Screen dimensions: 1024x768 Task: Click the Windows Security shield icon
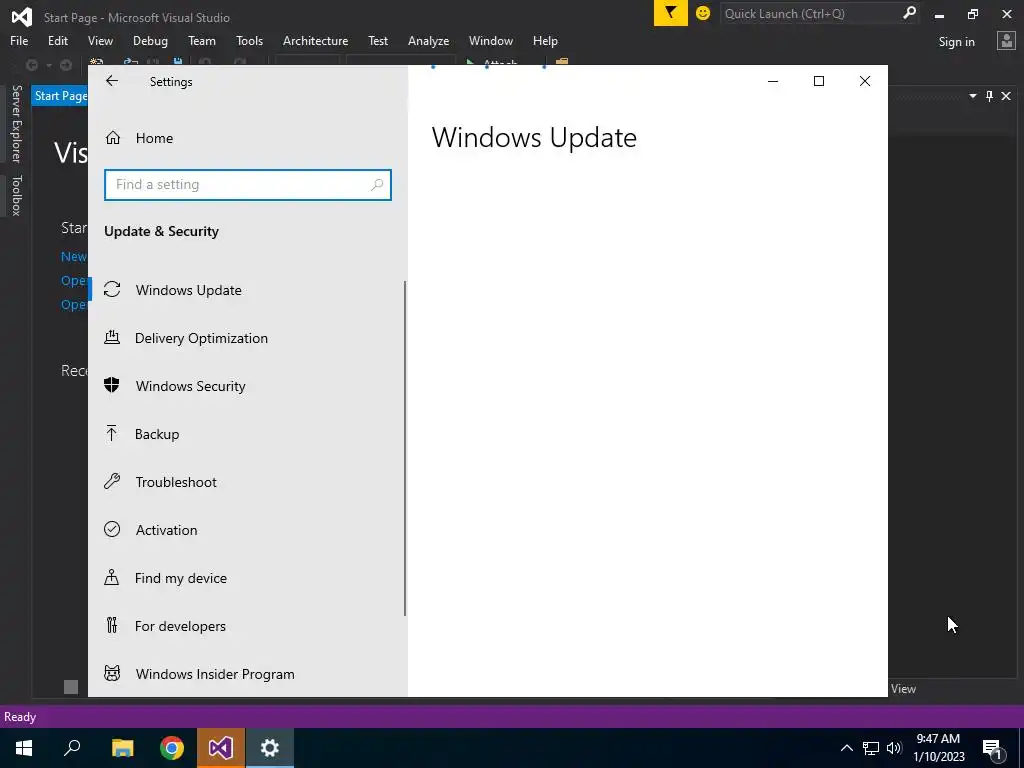pyautogui.click(x=112, y=385)
